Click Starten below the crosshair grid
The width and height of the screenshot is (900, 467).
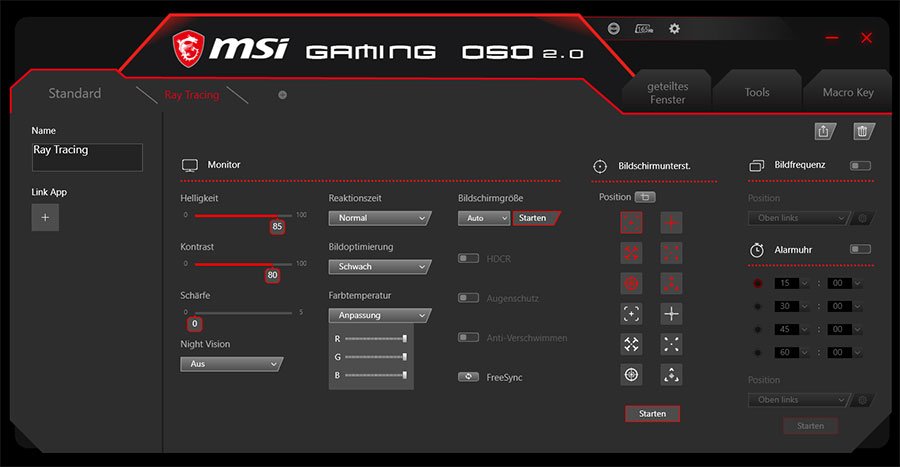[653, 414]
